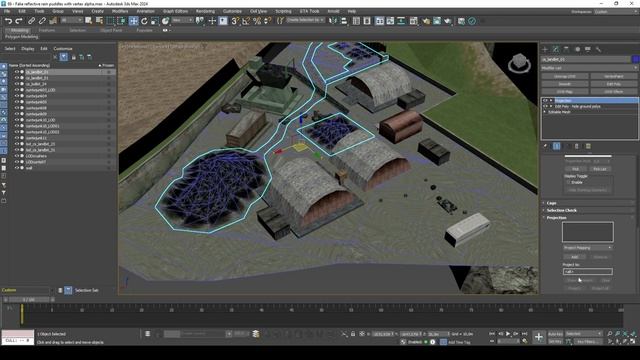Click Remove modifier trash icon below stack
Image resolution: width=640 pixels, height=360 pixels.
pyautogui.click(x=577, y=146)
